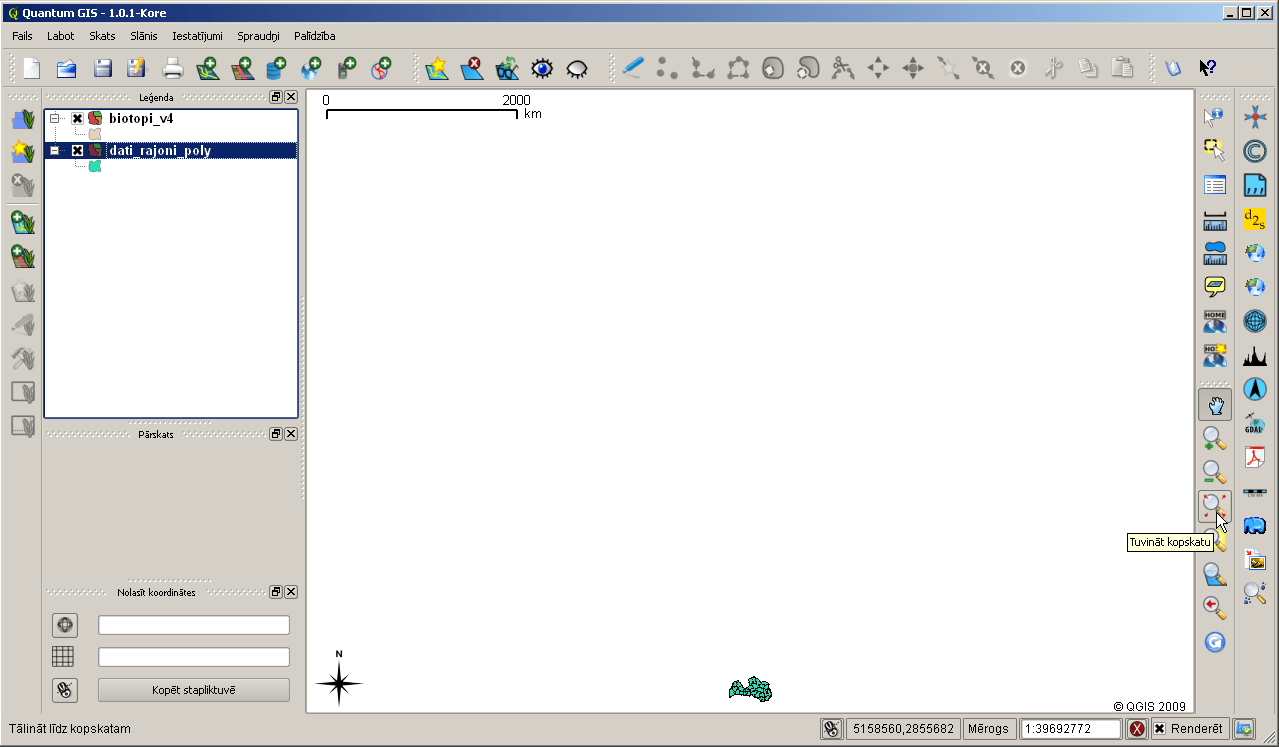Select measure line ruler tool
This screenshot has height=747, width=1279.
pyautogui.click(x=1215, y=219)
